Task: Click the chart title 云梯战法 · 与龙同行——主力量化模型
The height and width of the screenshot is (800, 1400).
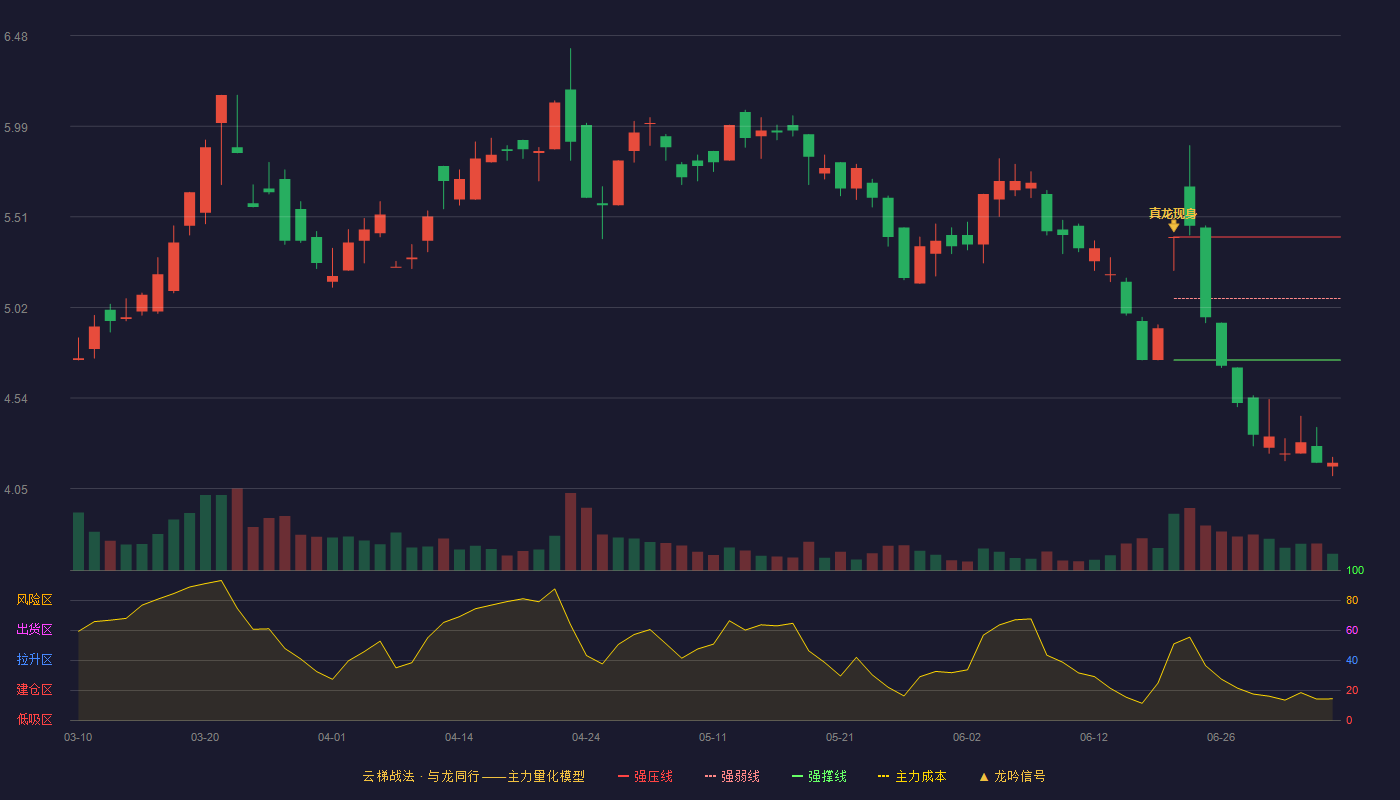Action: tap(473, 776)
